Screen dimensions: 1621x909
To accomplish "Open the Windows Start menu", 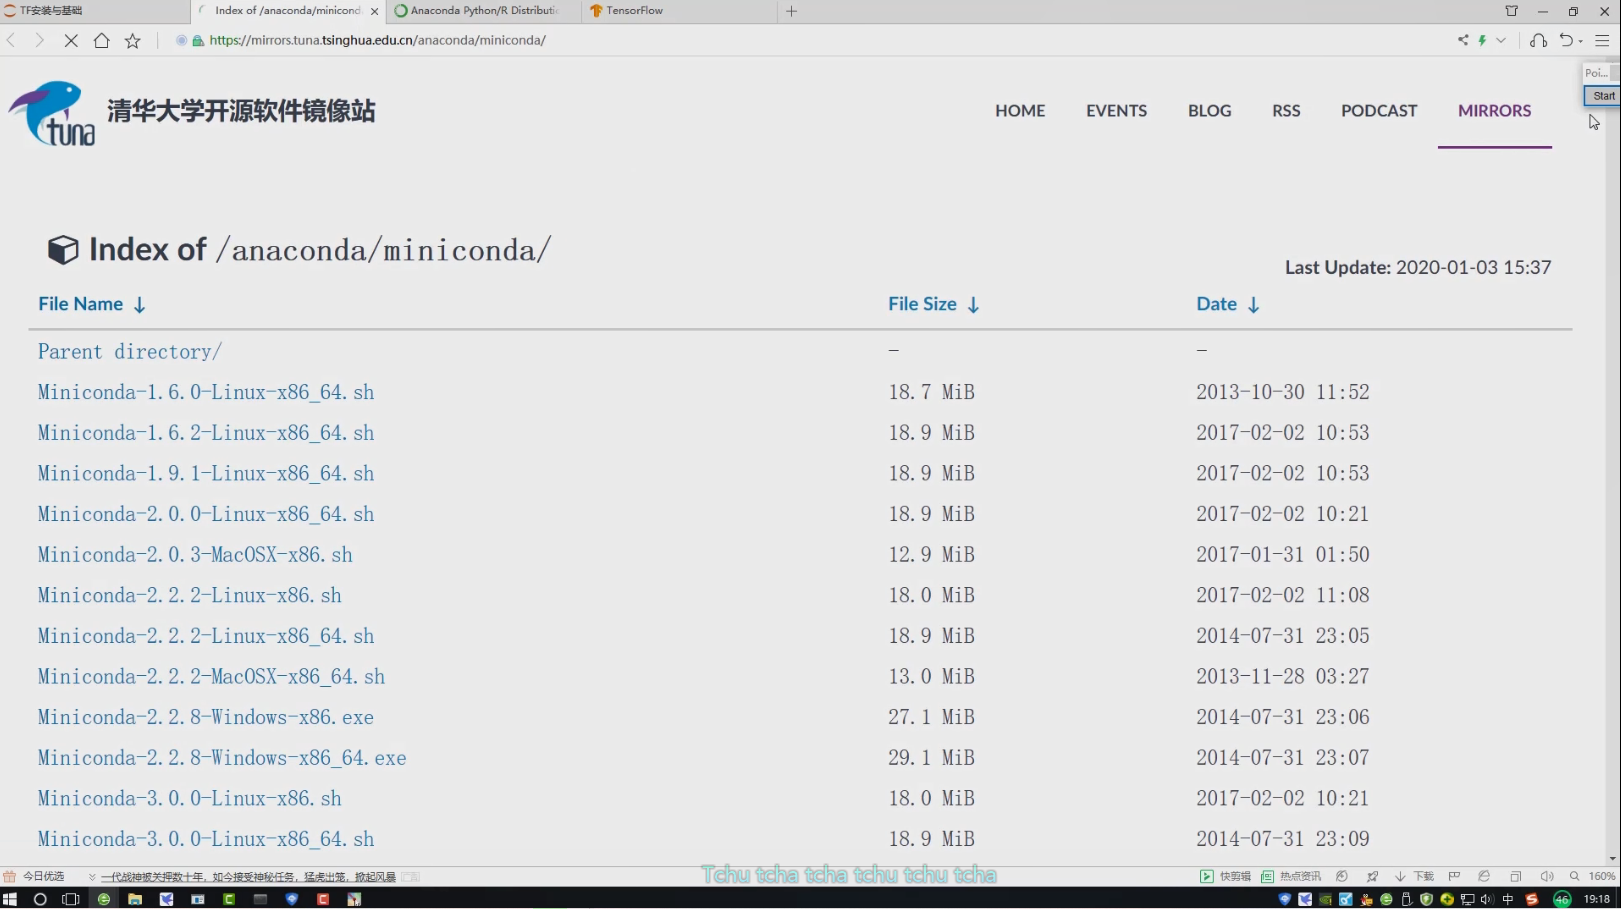I will tap(10, 899).
